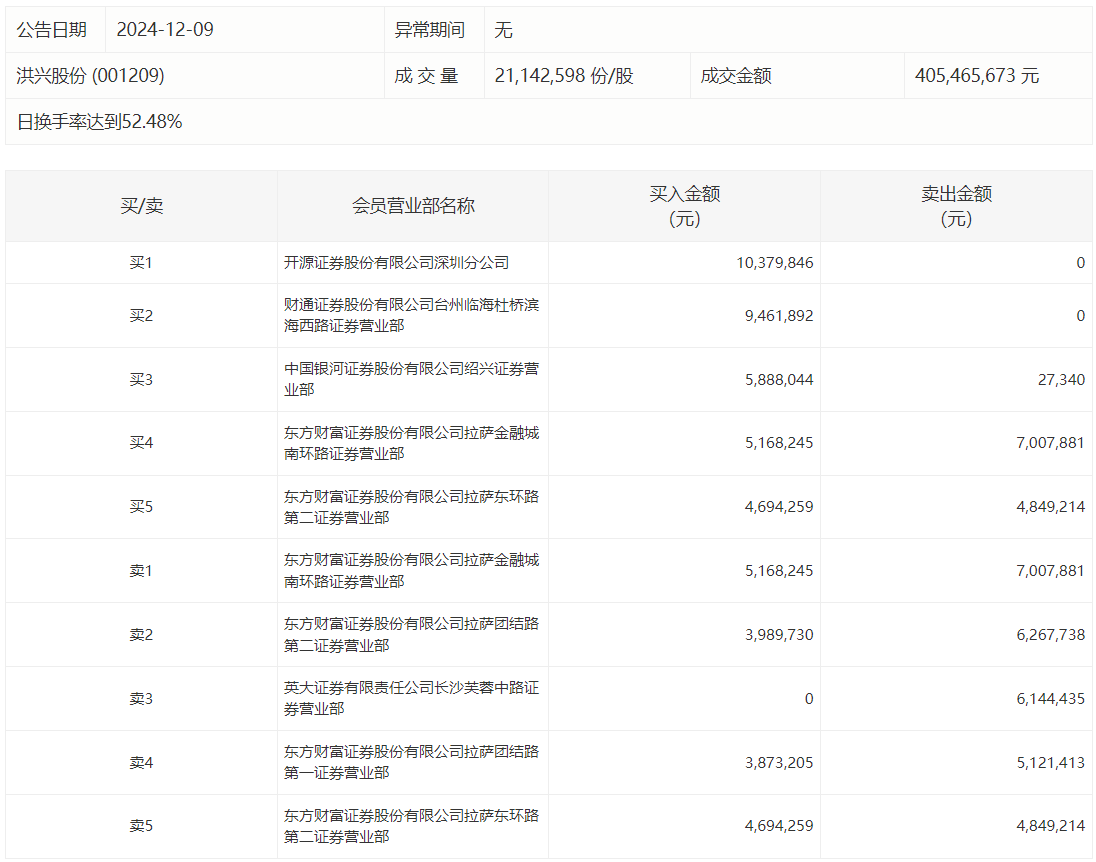
Task: Open 开源证券股份有限公司深圳分公司 broker entry
Action: pos(397,263)
